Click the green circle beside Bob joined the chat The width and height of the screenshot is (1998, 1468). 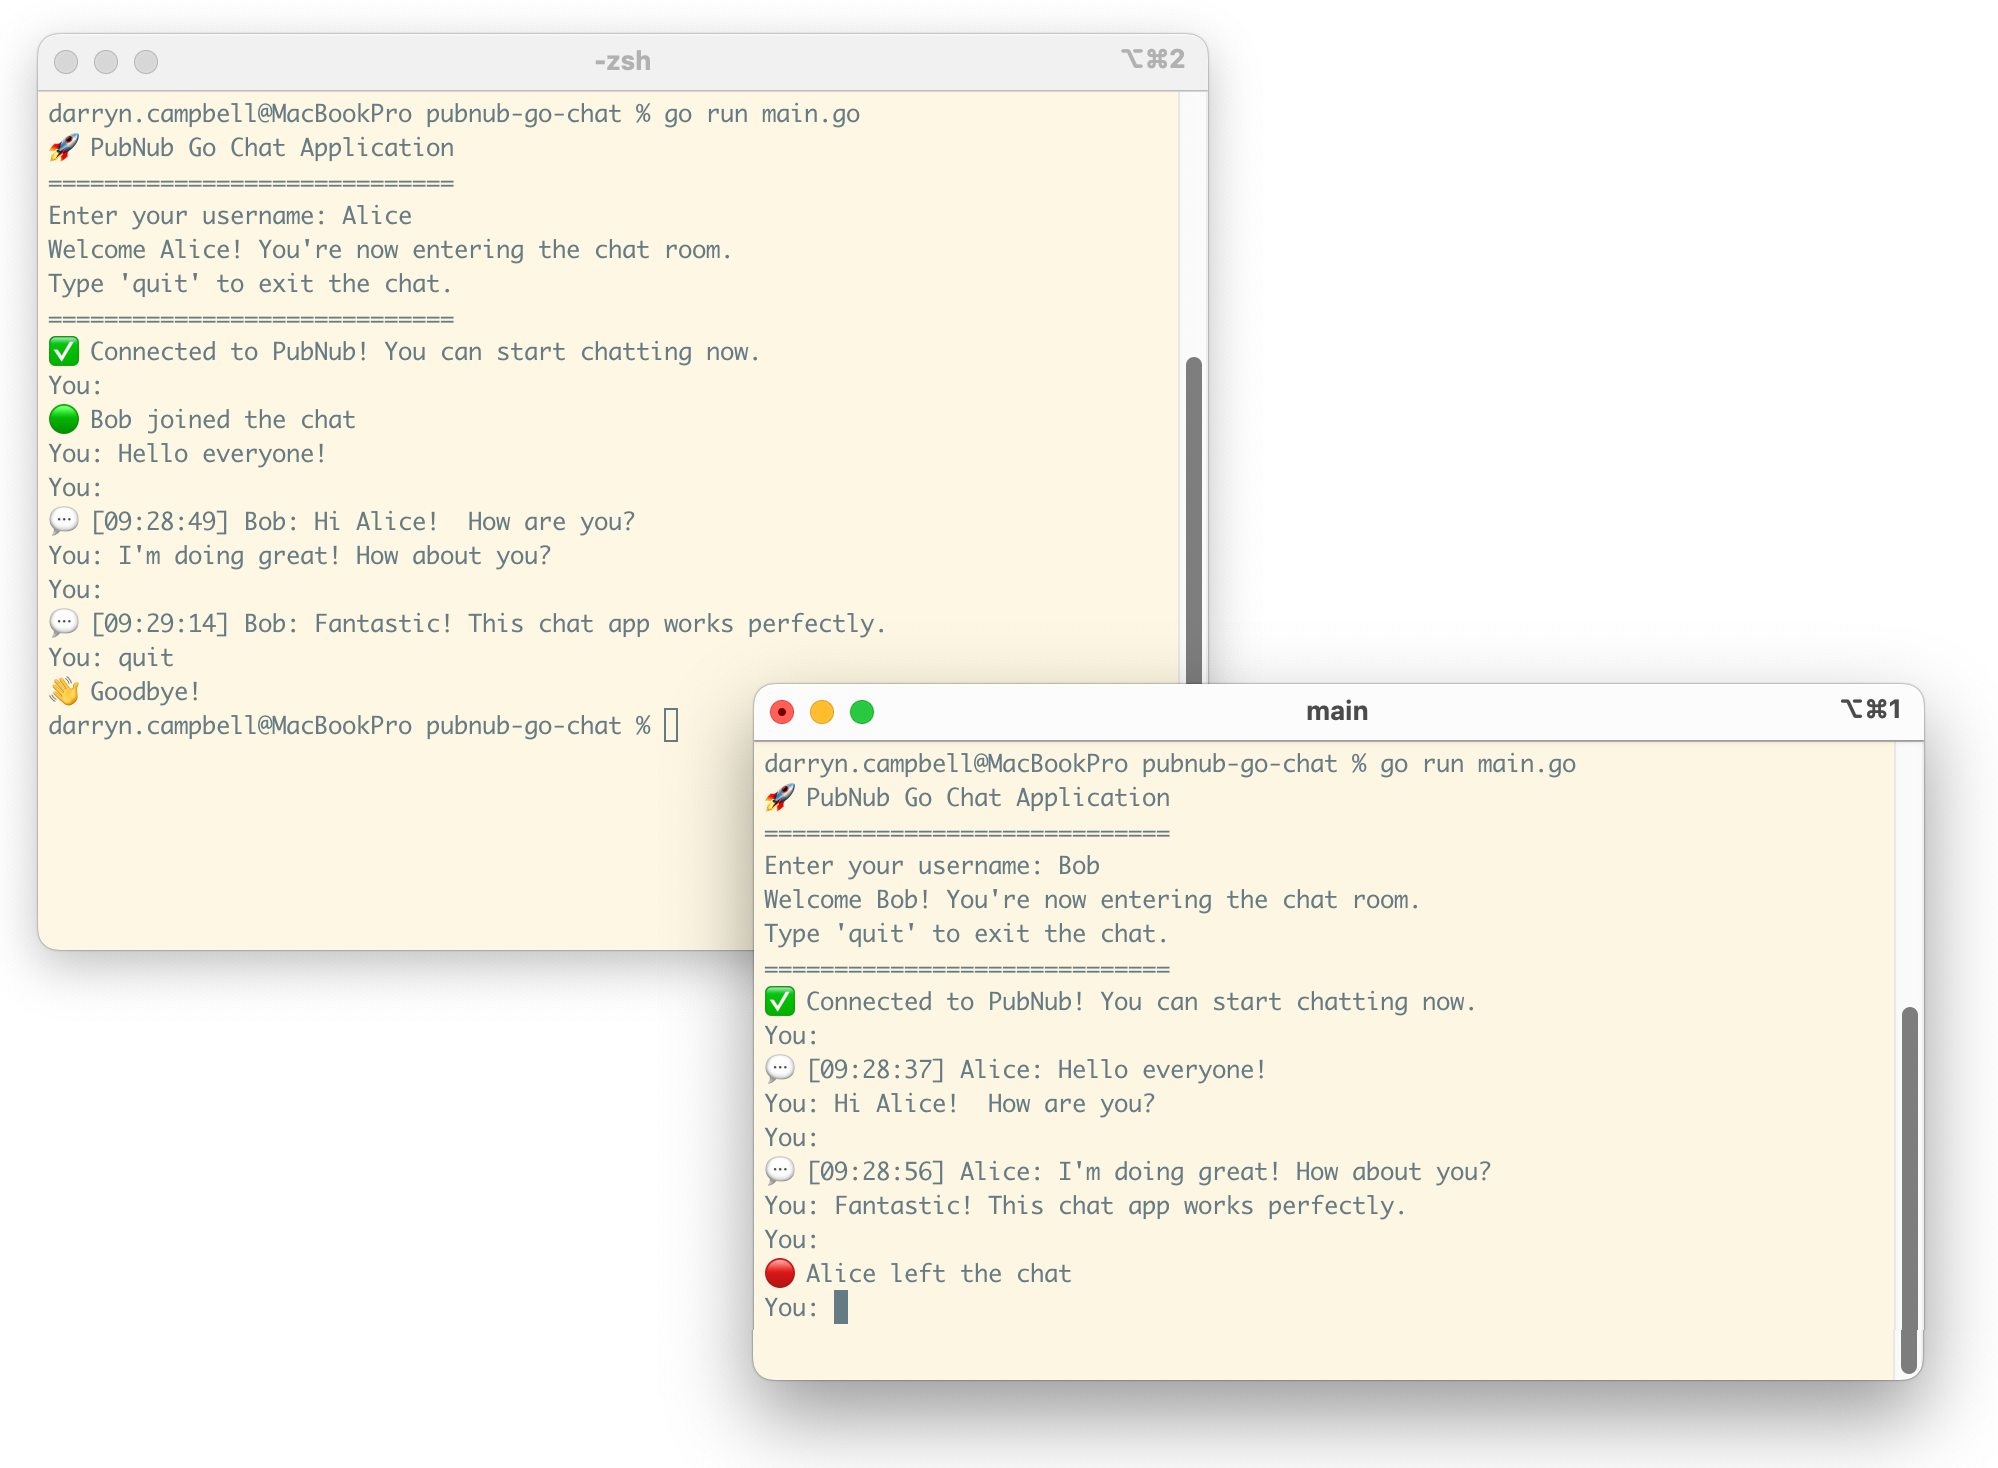pos(64,420)
